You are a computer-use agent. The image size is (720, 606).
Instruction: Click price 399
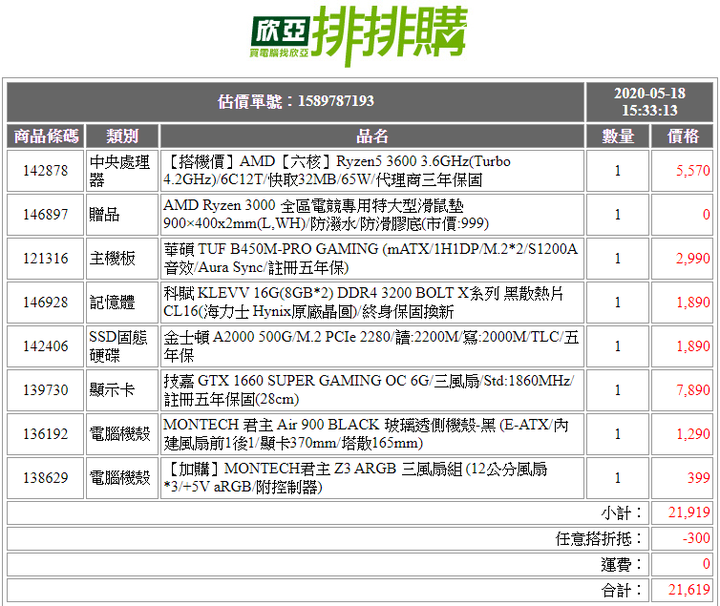coord(698,478)
